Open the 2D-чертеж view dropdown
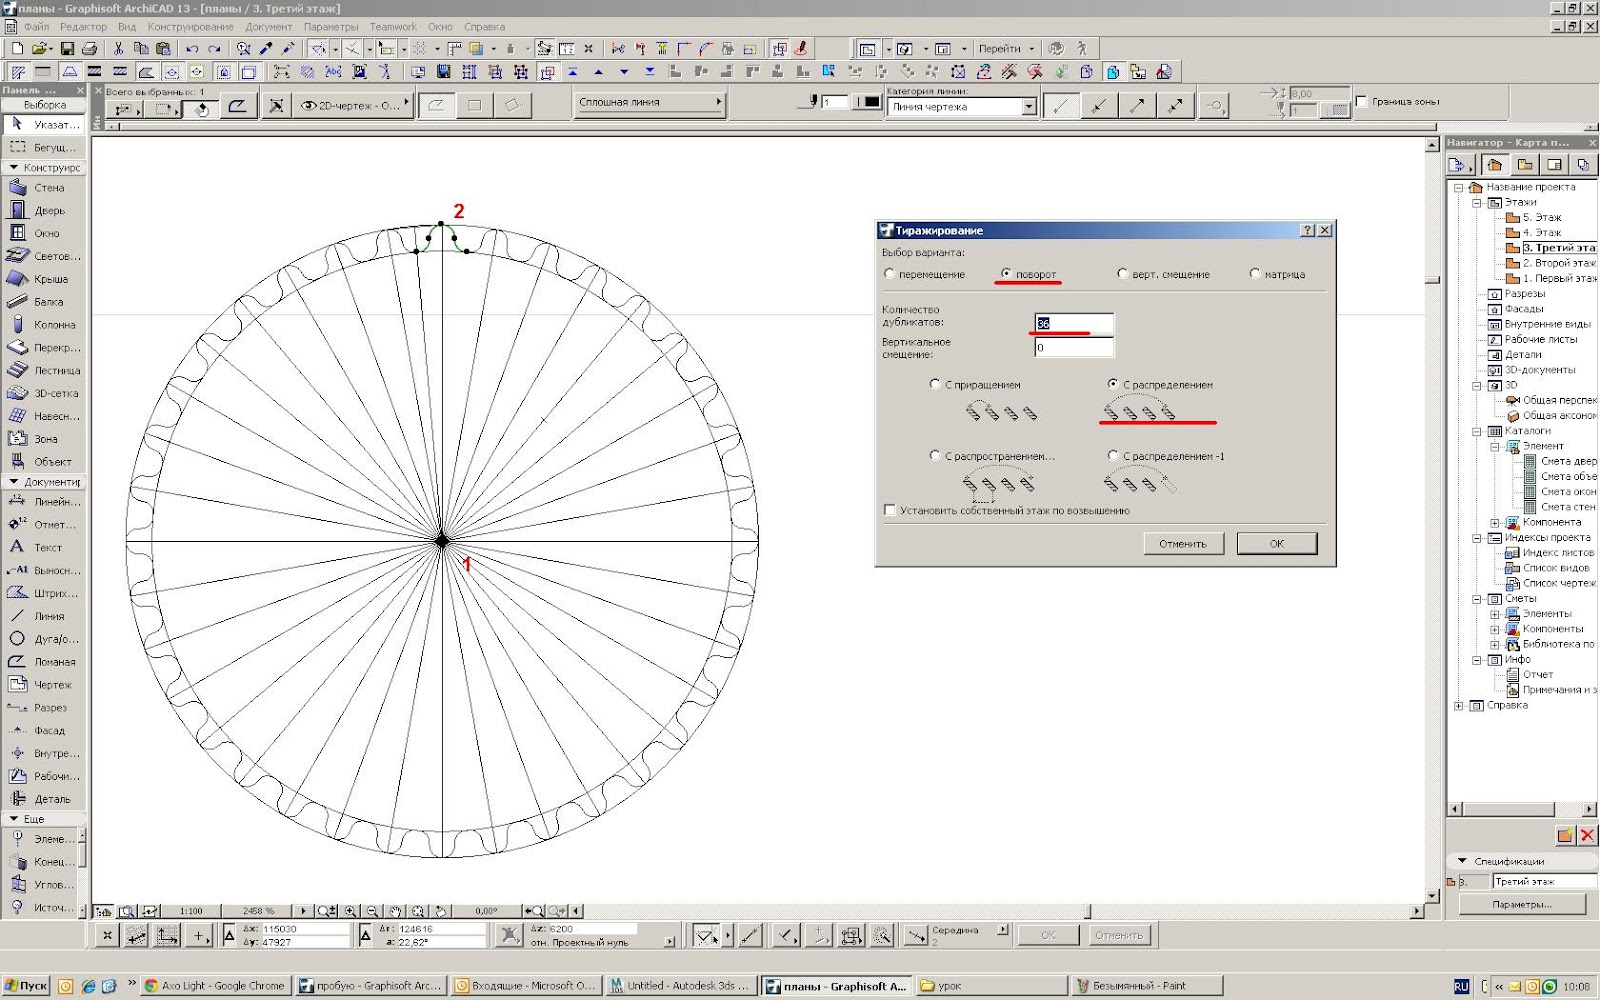 pos(355,105)
